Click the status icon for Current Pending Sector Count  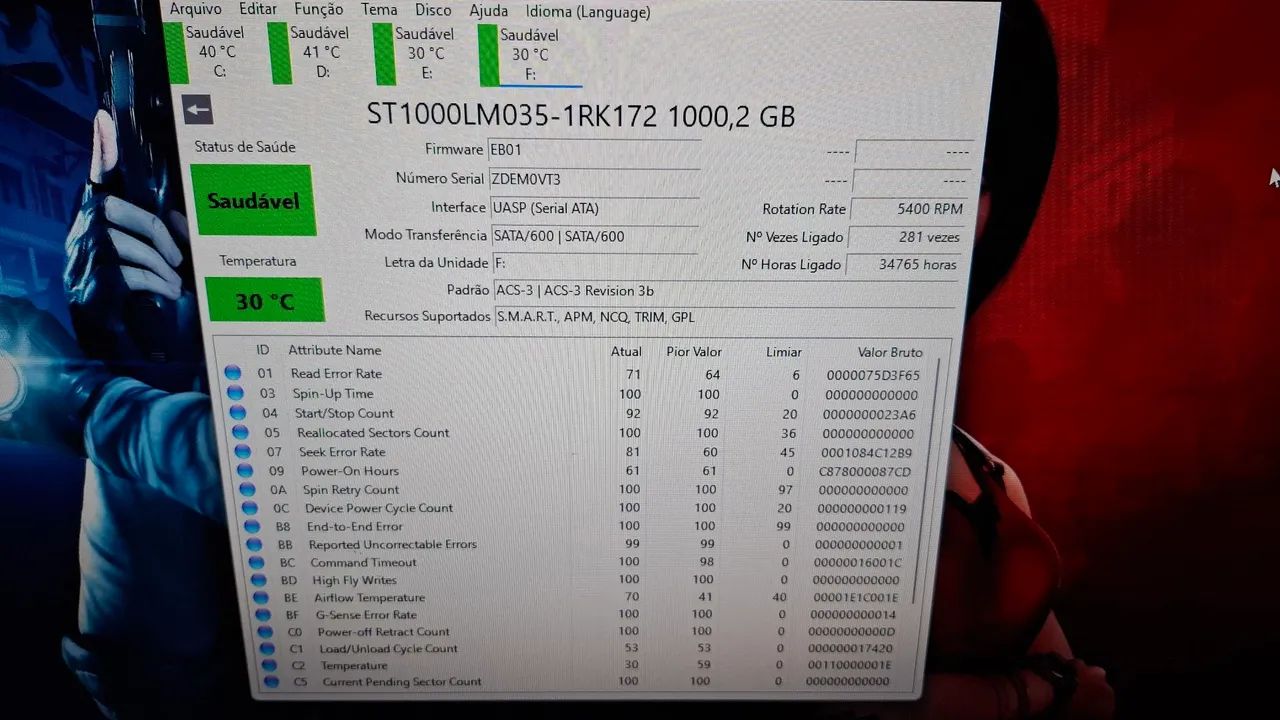point(271,681)
